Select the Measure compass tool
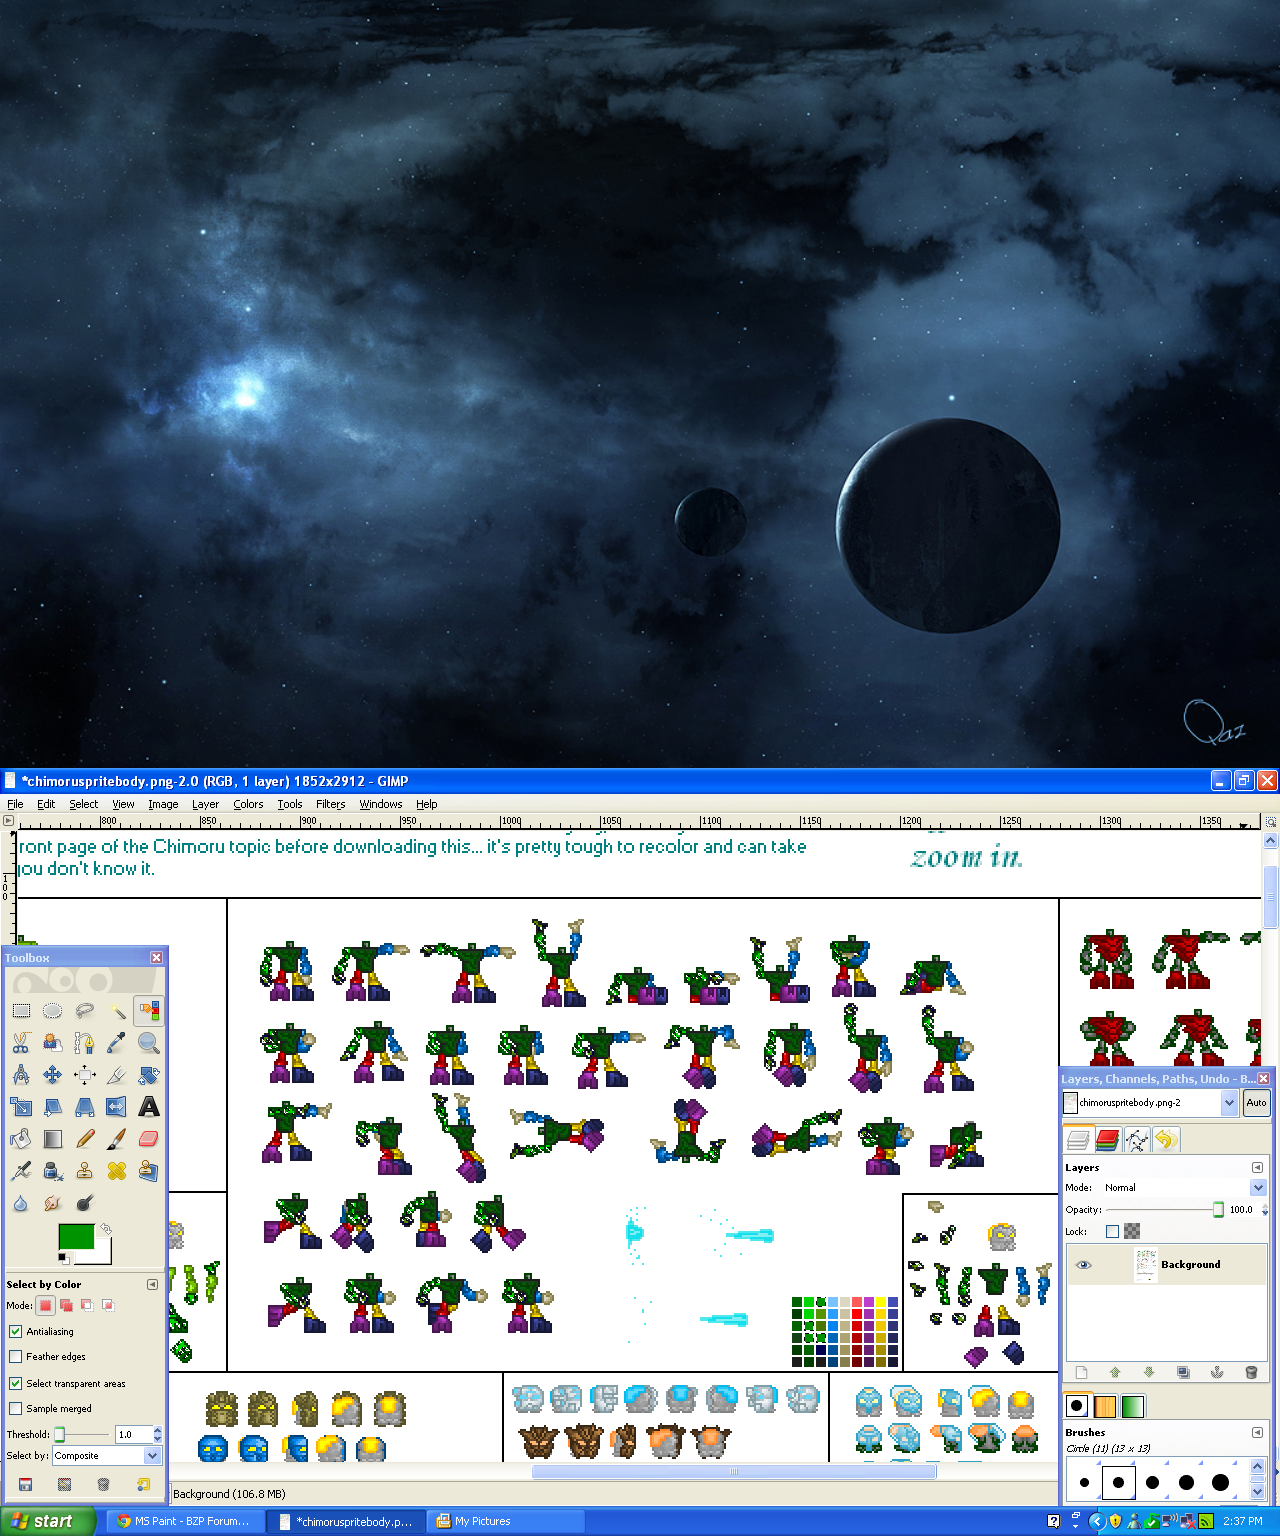 pyautogui.click(x=21, y=1075)
